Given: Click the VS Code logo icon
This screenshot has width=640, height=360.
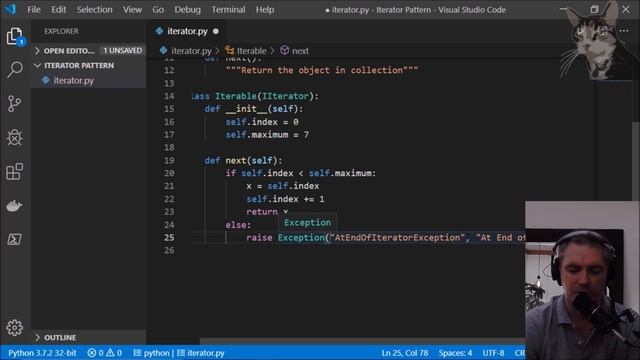Looking at the screenshot, I should (10, 9).
